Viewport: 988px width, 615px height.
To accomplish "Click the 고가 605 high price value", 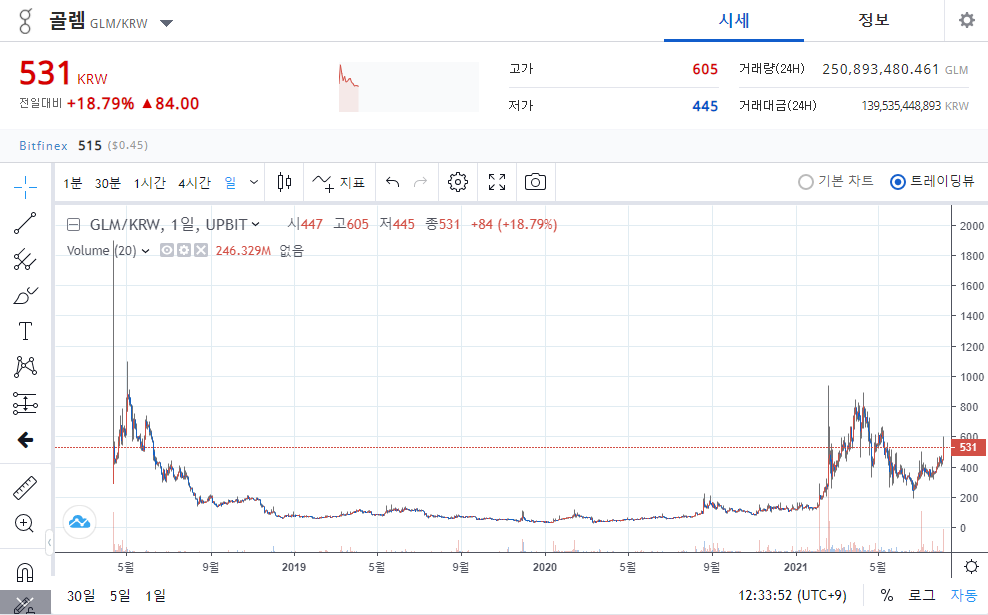I will pos(705,69).
